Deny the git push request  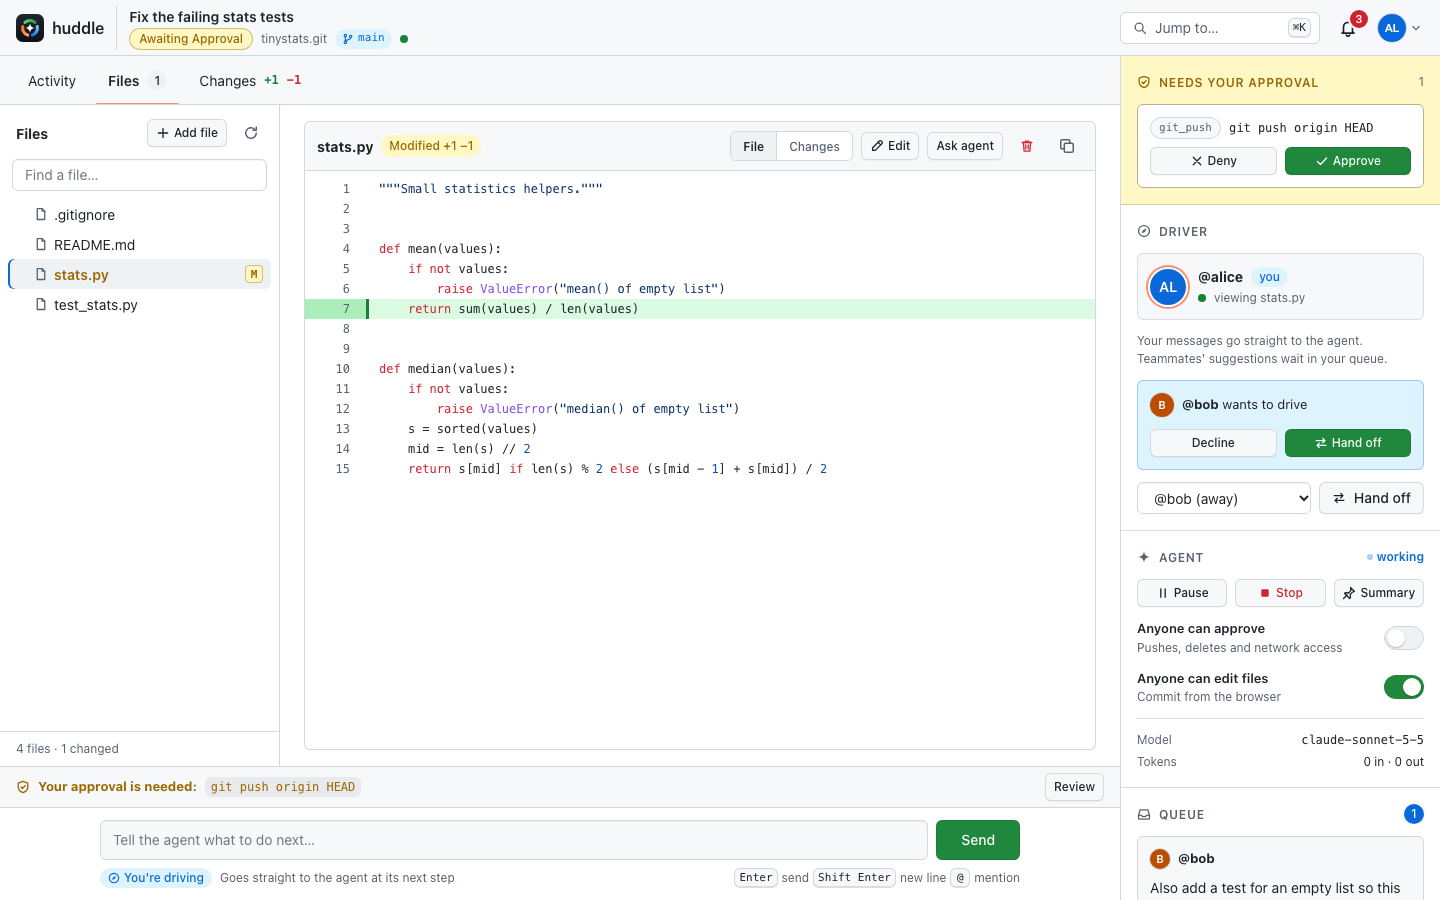point(1213,161)
